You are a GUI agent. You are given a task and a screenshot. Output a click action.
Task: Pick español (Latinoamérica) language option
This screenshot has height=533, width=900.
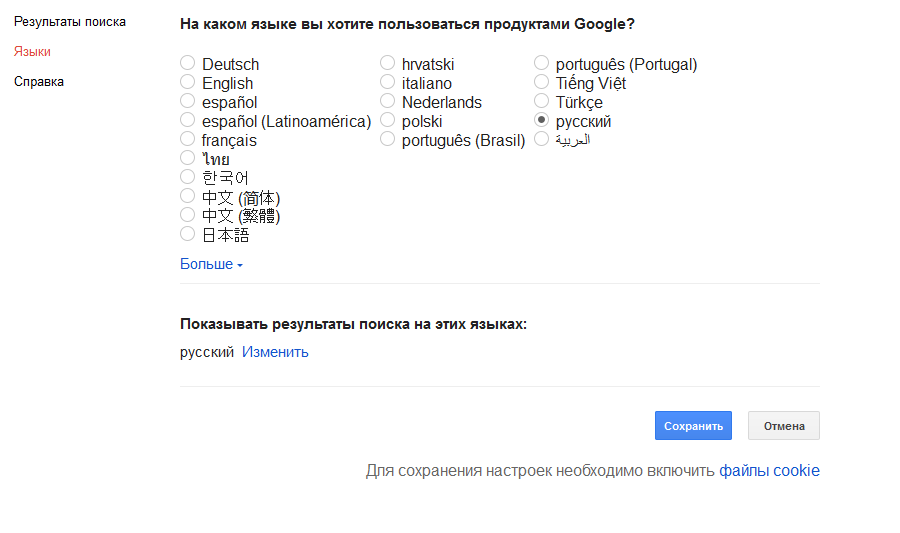[187, 121]
